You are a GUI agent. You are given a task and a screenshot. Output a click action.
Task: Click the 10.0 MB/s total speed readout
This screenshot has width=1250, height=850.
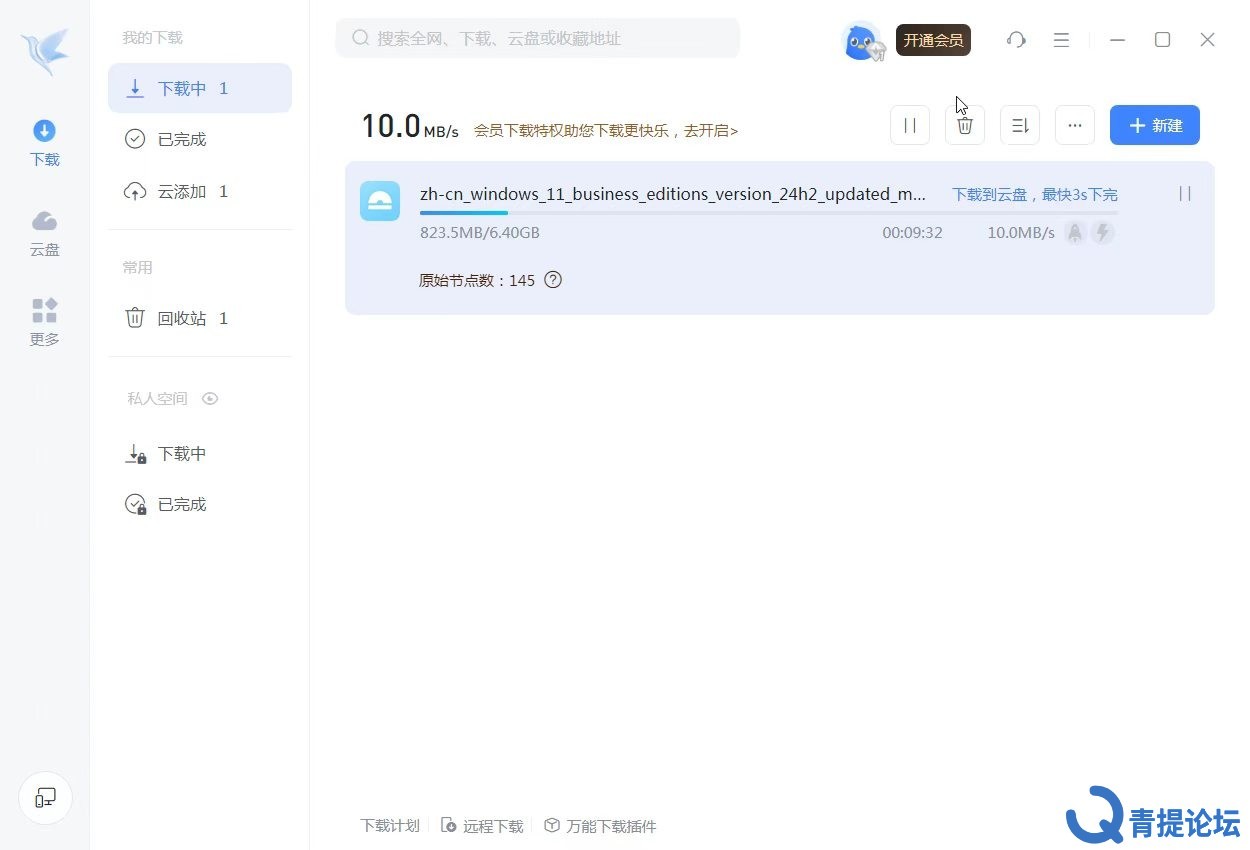(x=410, y=126)
